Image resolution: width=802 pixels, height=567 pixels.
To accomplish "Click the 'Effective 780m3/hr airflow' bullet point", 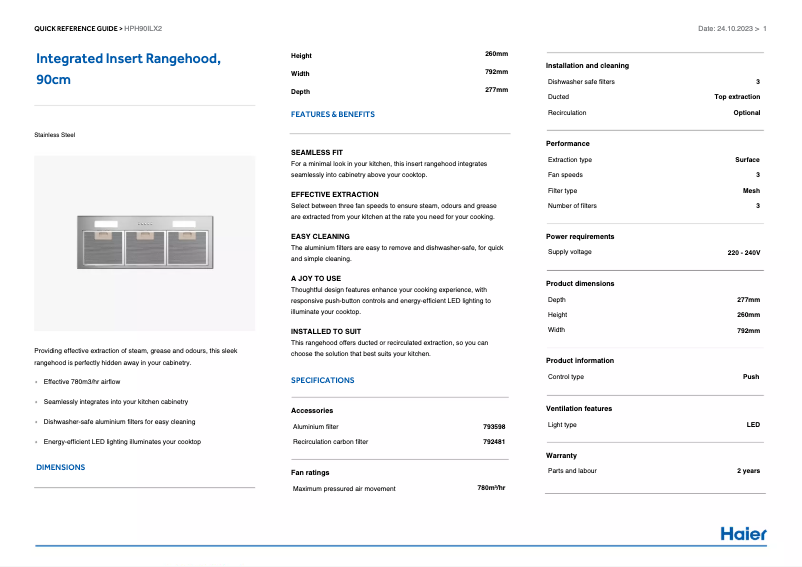I will click(x=82, y=382).
